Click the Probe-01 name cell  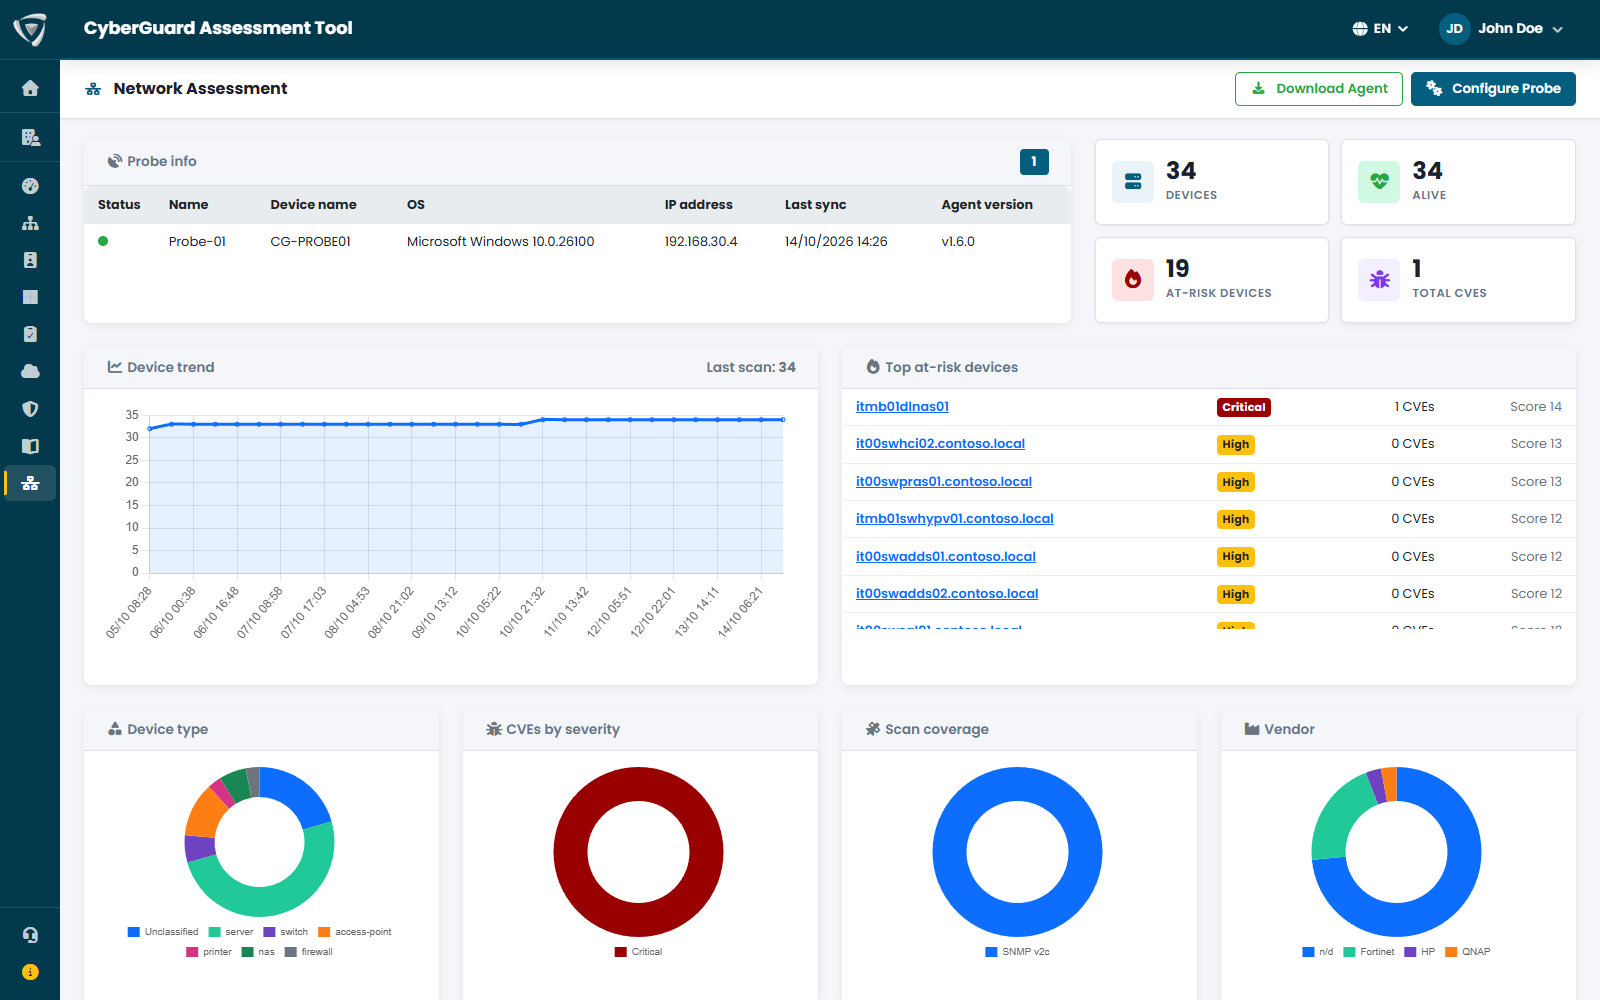click(x=197, y=242)
